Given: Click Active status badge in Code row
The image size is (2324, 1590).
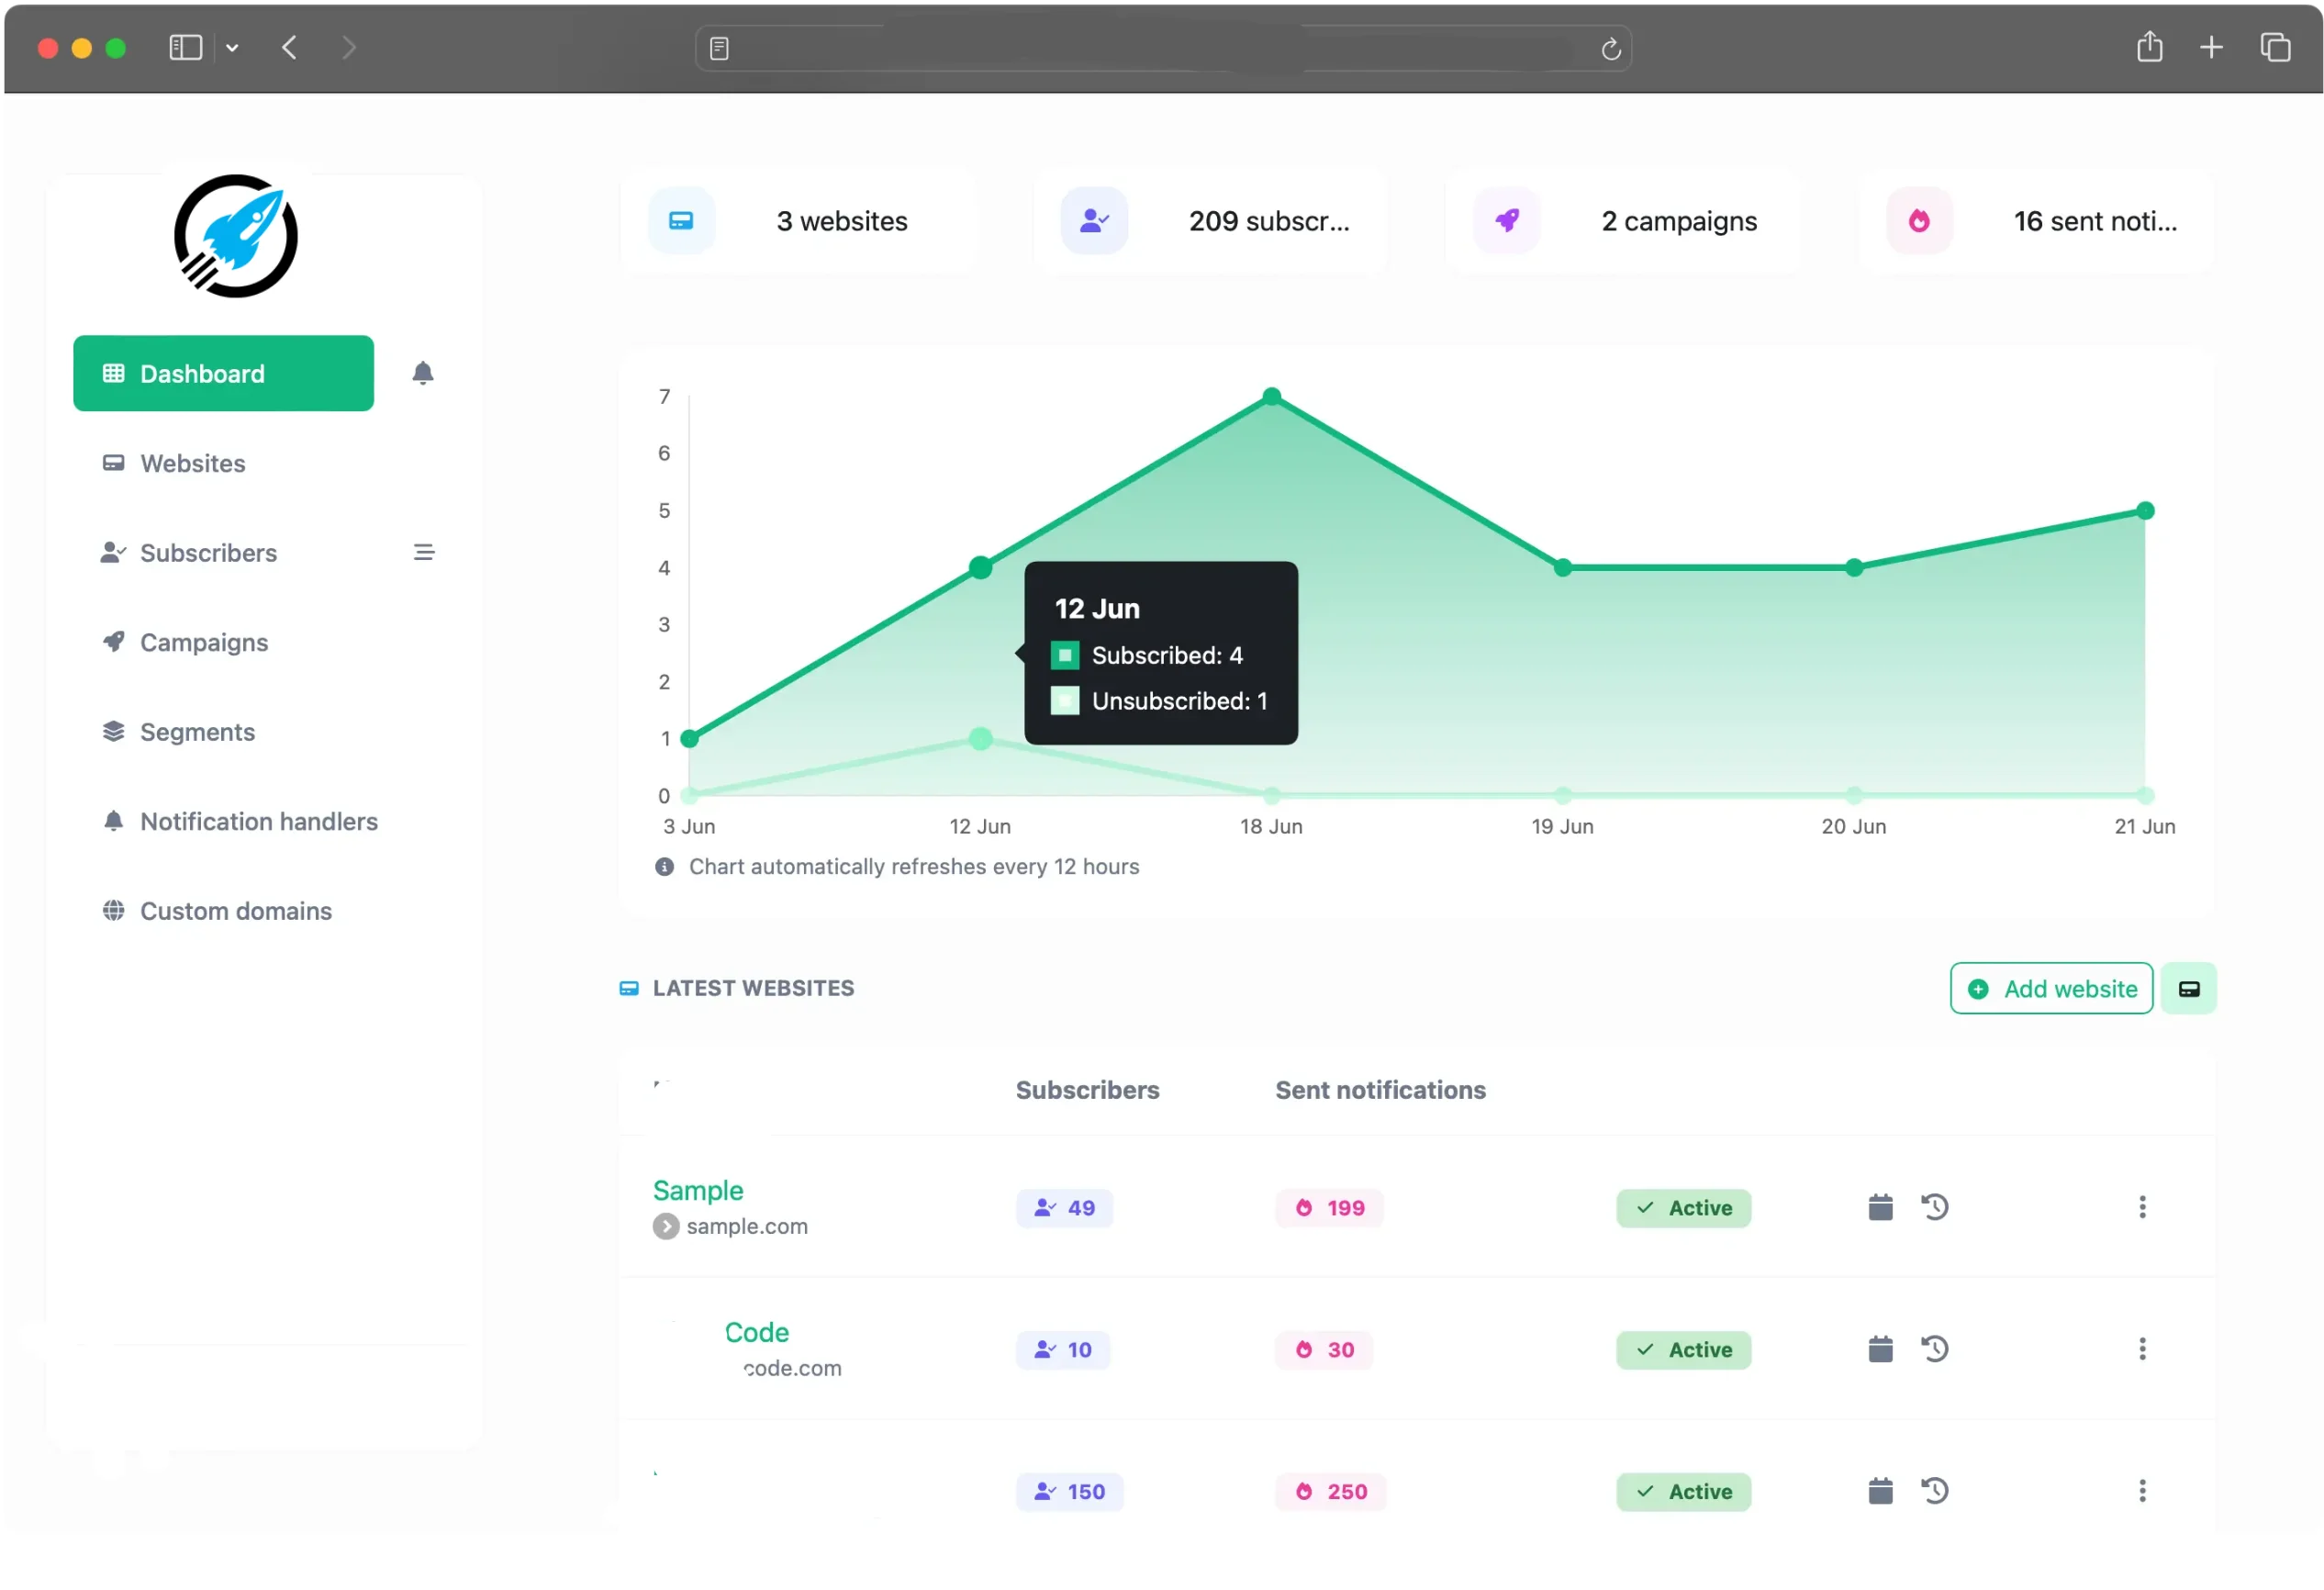Looking at the screenshot, I should coord(1684,1349).
